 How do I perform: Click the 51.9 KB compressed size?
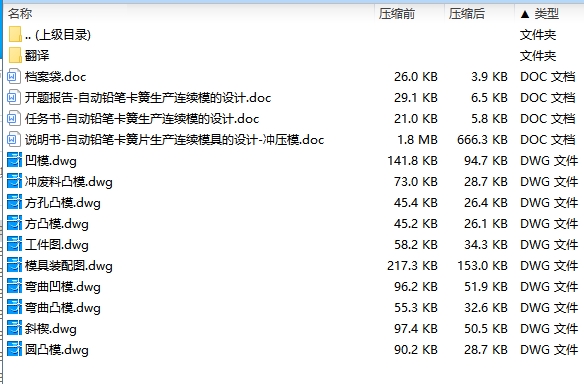tap(486, 286)
